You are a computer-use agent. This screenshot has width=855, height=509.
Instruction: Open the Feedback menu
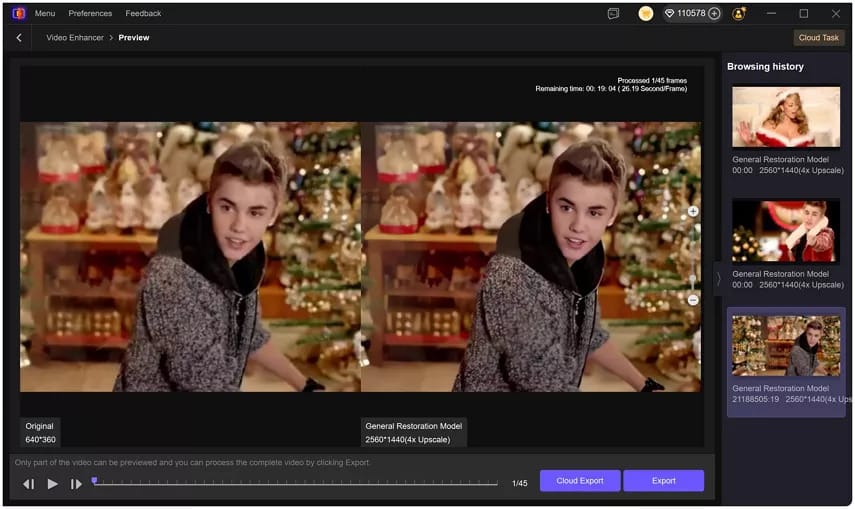coord(143,13)
